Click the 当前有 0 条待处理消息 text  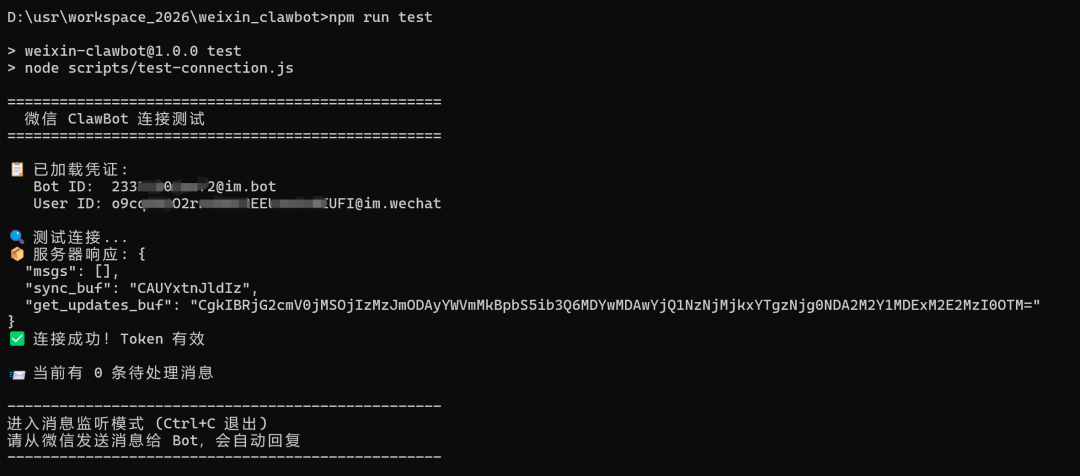(122, 373)
